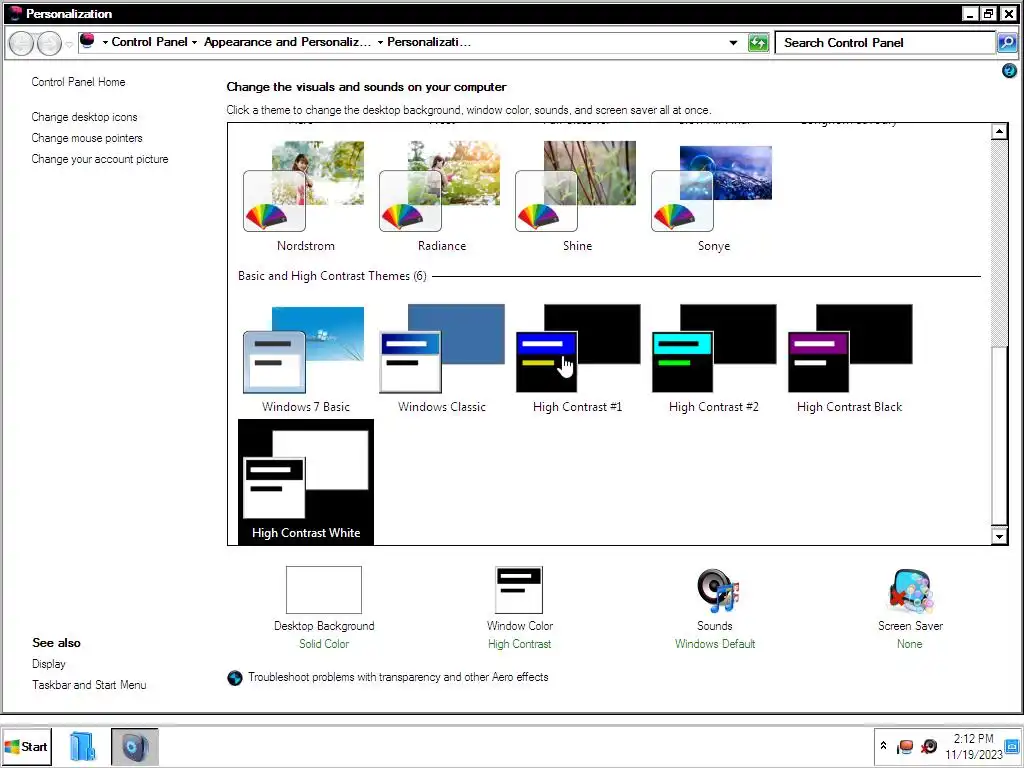
Task: Expand dropdown arrow after Control Panel
Action: tap(195, 42)
